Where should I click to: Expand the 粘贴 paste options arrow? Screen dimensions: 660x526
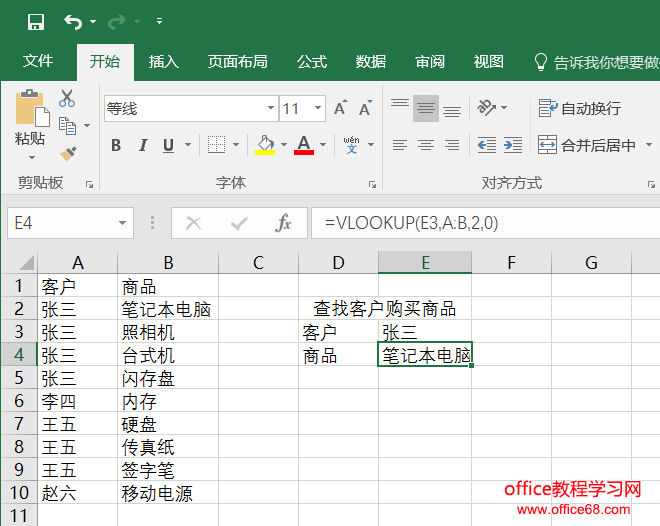(32, 157)
